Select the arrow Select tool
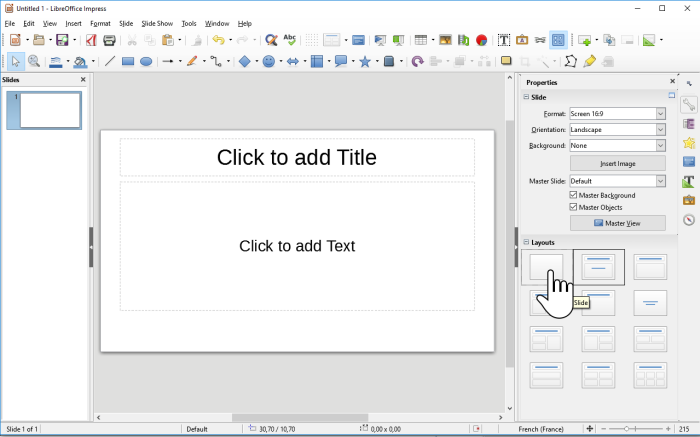The height and width of the screenshot is (437, 700). click(x=16, y=62)
